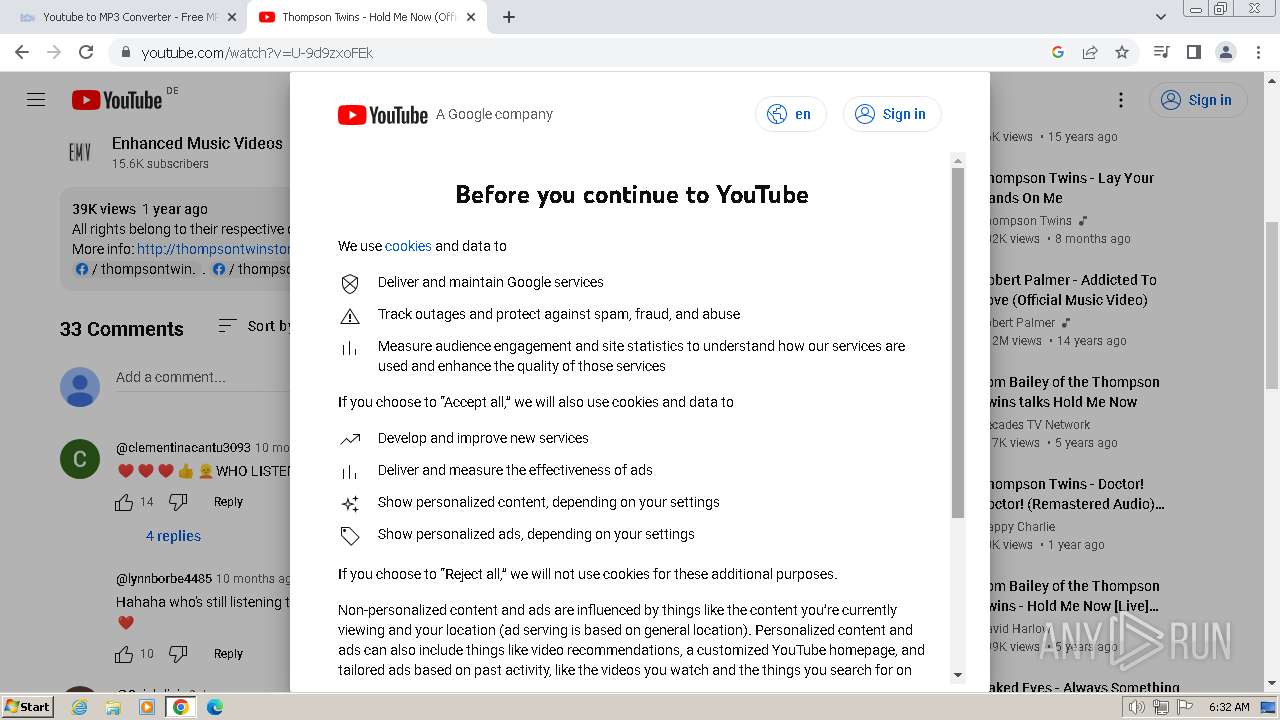Open YouTube settings three-dot menu

(x=1121, y=100)
